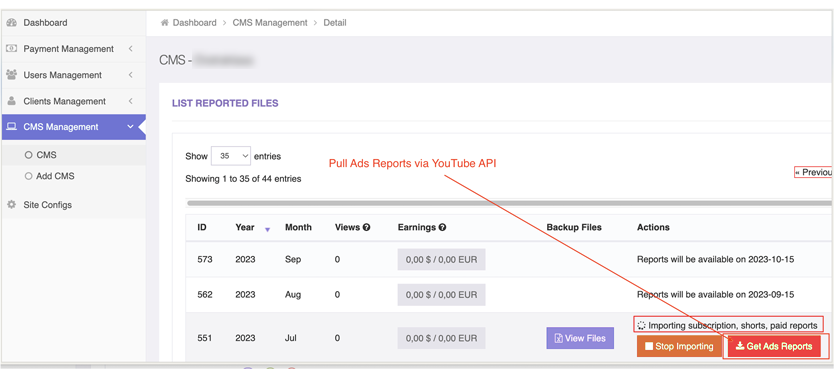The height and width of the screenshot is (377, 834).
Task: Open Dashboard in the sidebar
Action: [x=73, y=23]
